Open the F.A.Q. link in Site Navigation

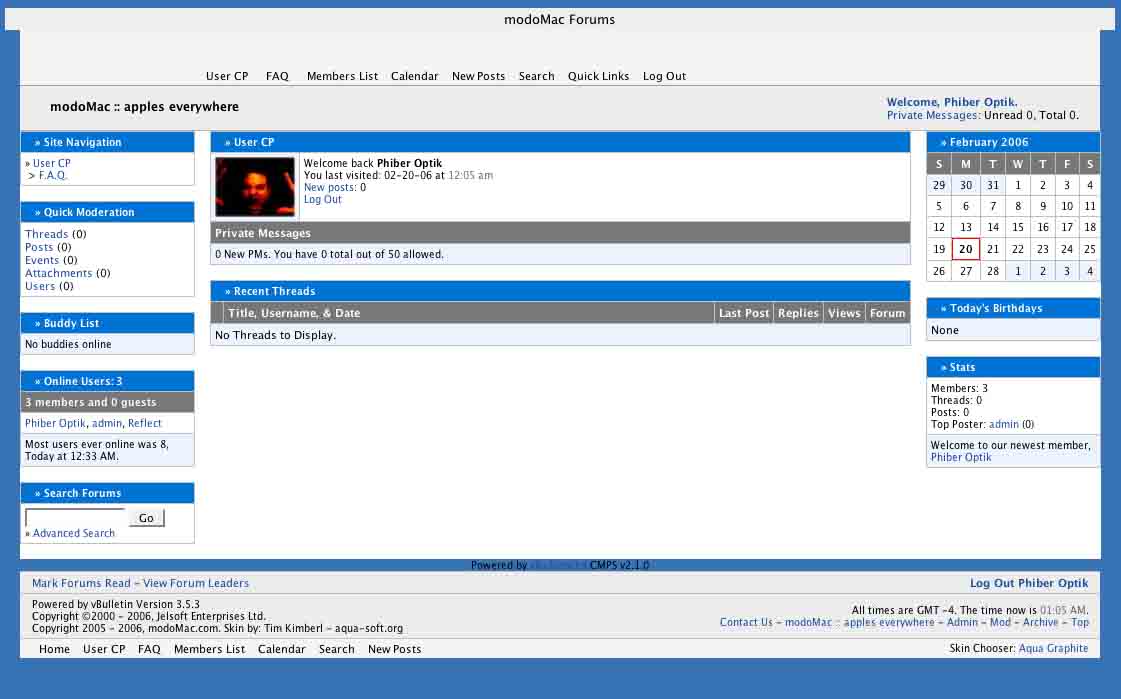point(53,175)
